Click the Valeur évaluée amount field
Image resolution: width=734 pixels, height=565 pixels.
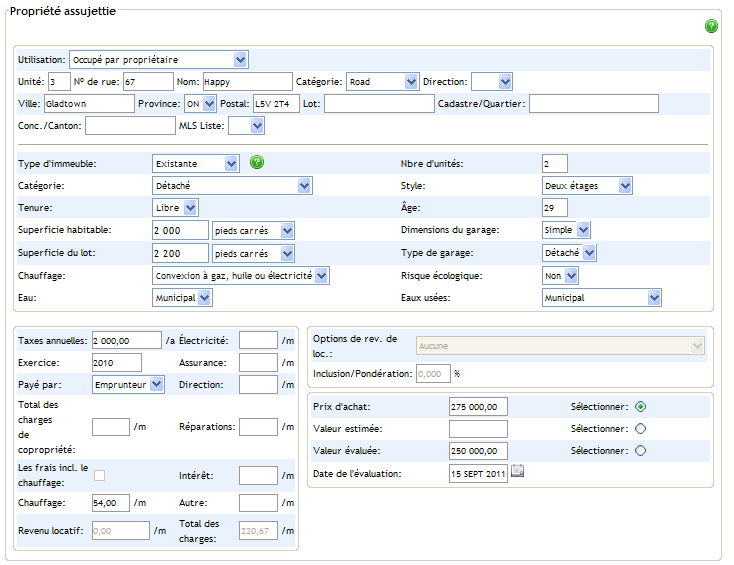pos(478,451)
